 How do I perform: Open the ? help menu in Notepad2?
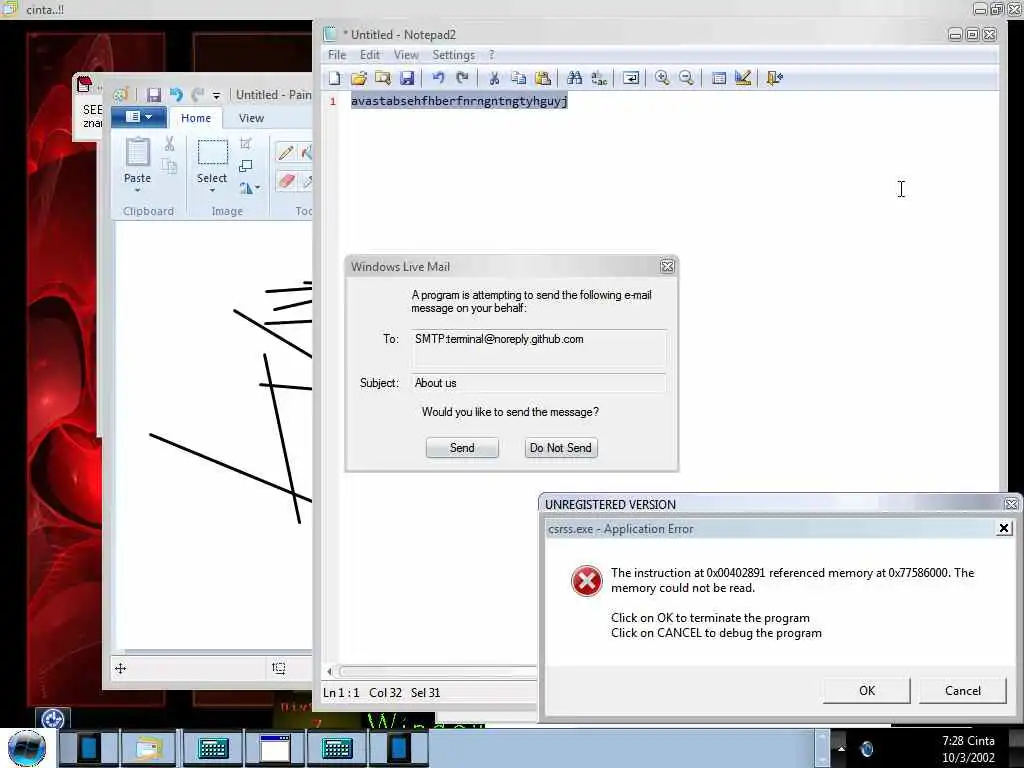[x=491, y=55]
